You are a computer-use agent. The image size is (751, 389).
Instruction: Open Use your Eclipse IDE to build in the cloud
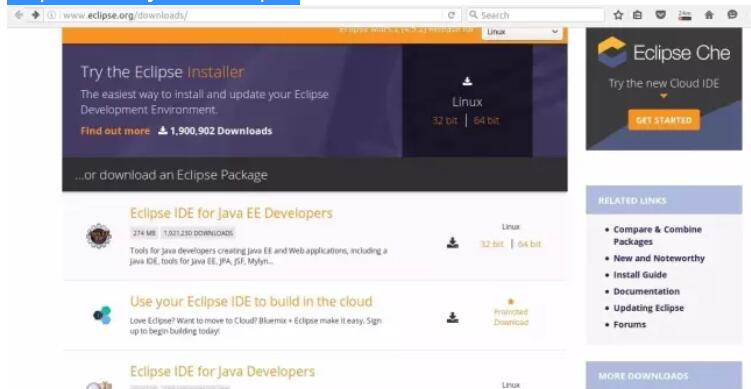click(x=251, y=301)
